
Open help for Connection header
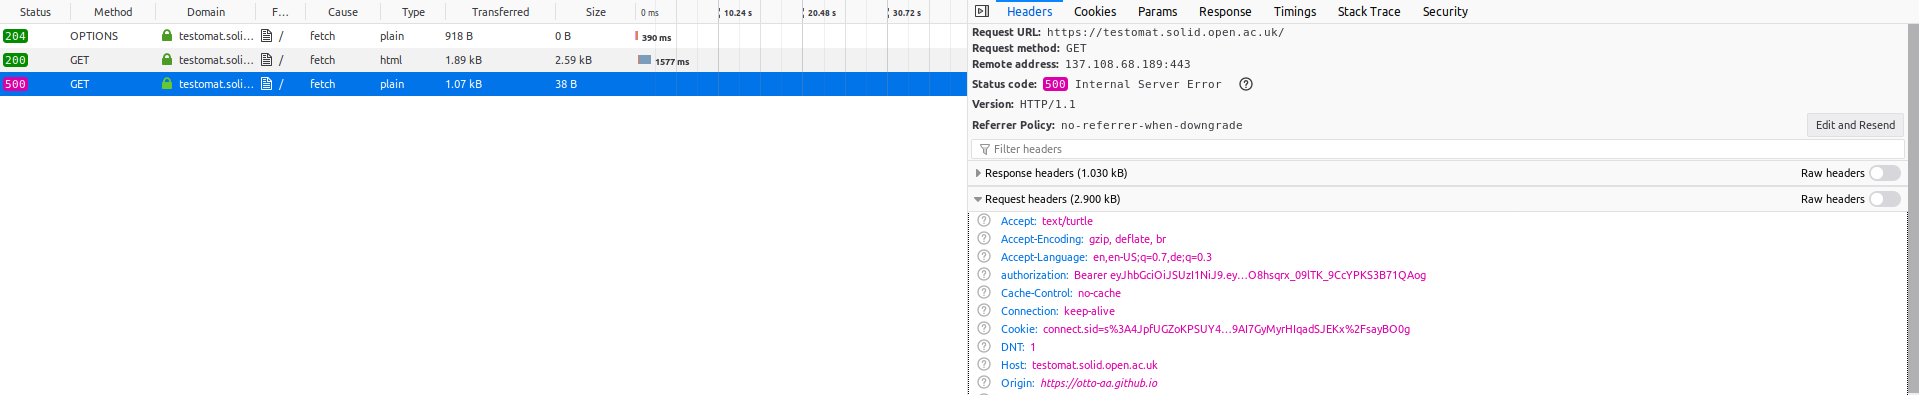pos(984,311)
